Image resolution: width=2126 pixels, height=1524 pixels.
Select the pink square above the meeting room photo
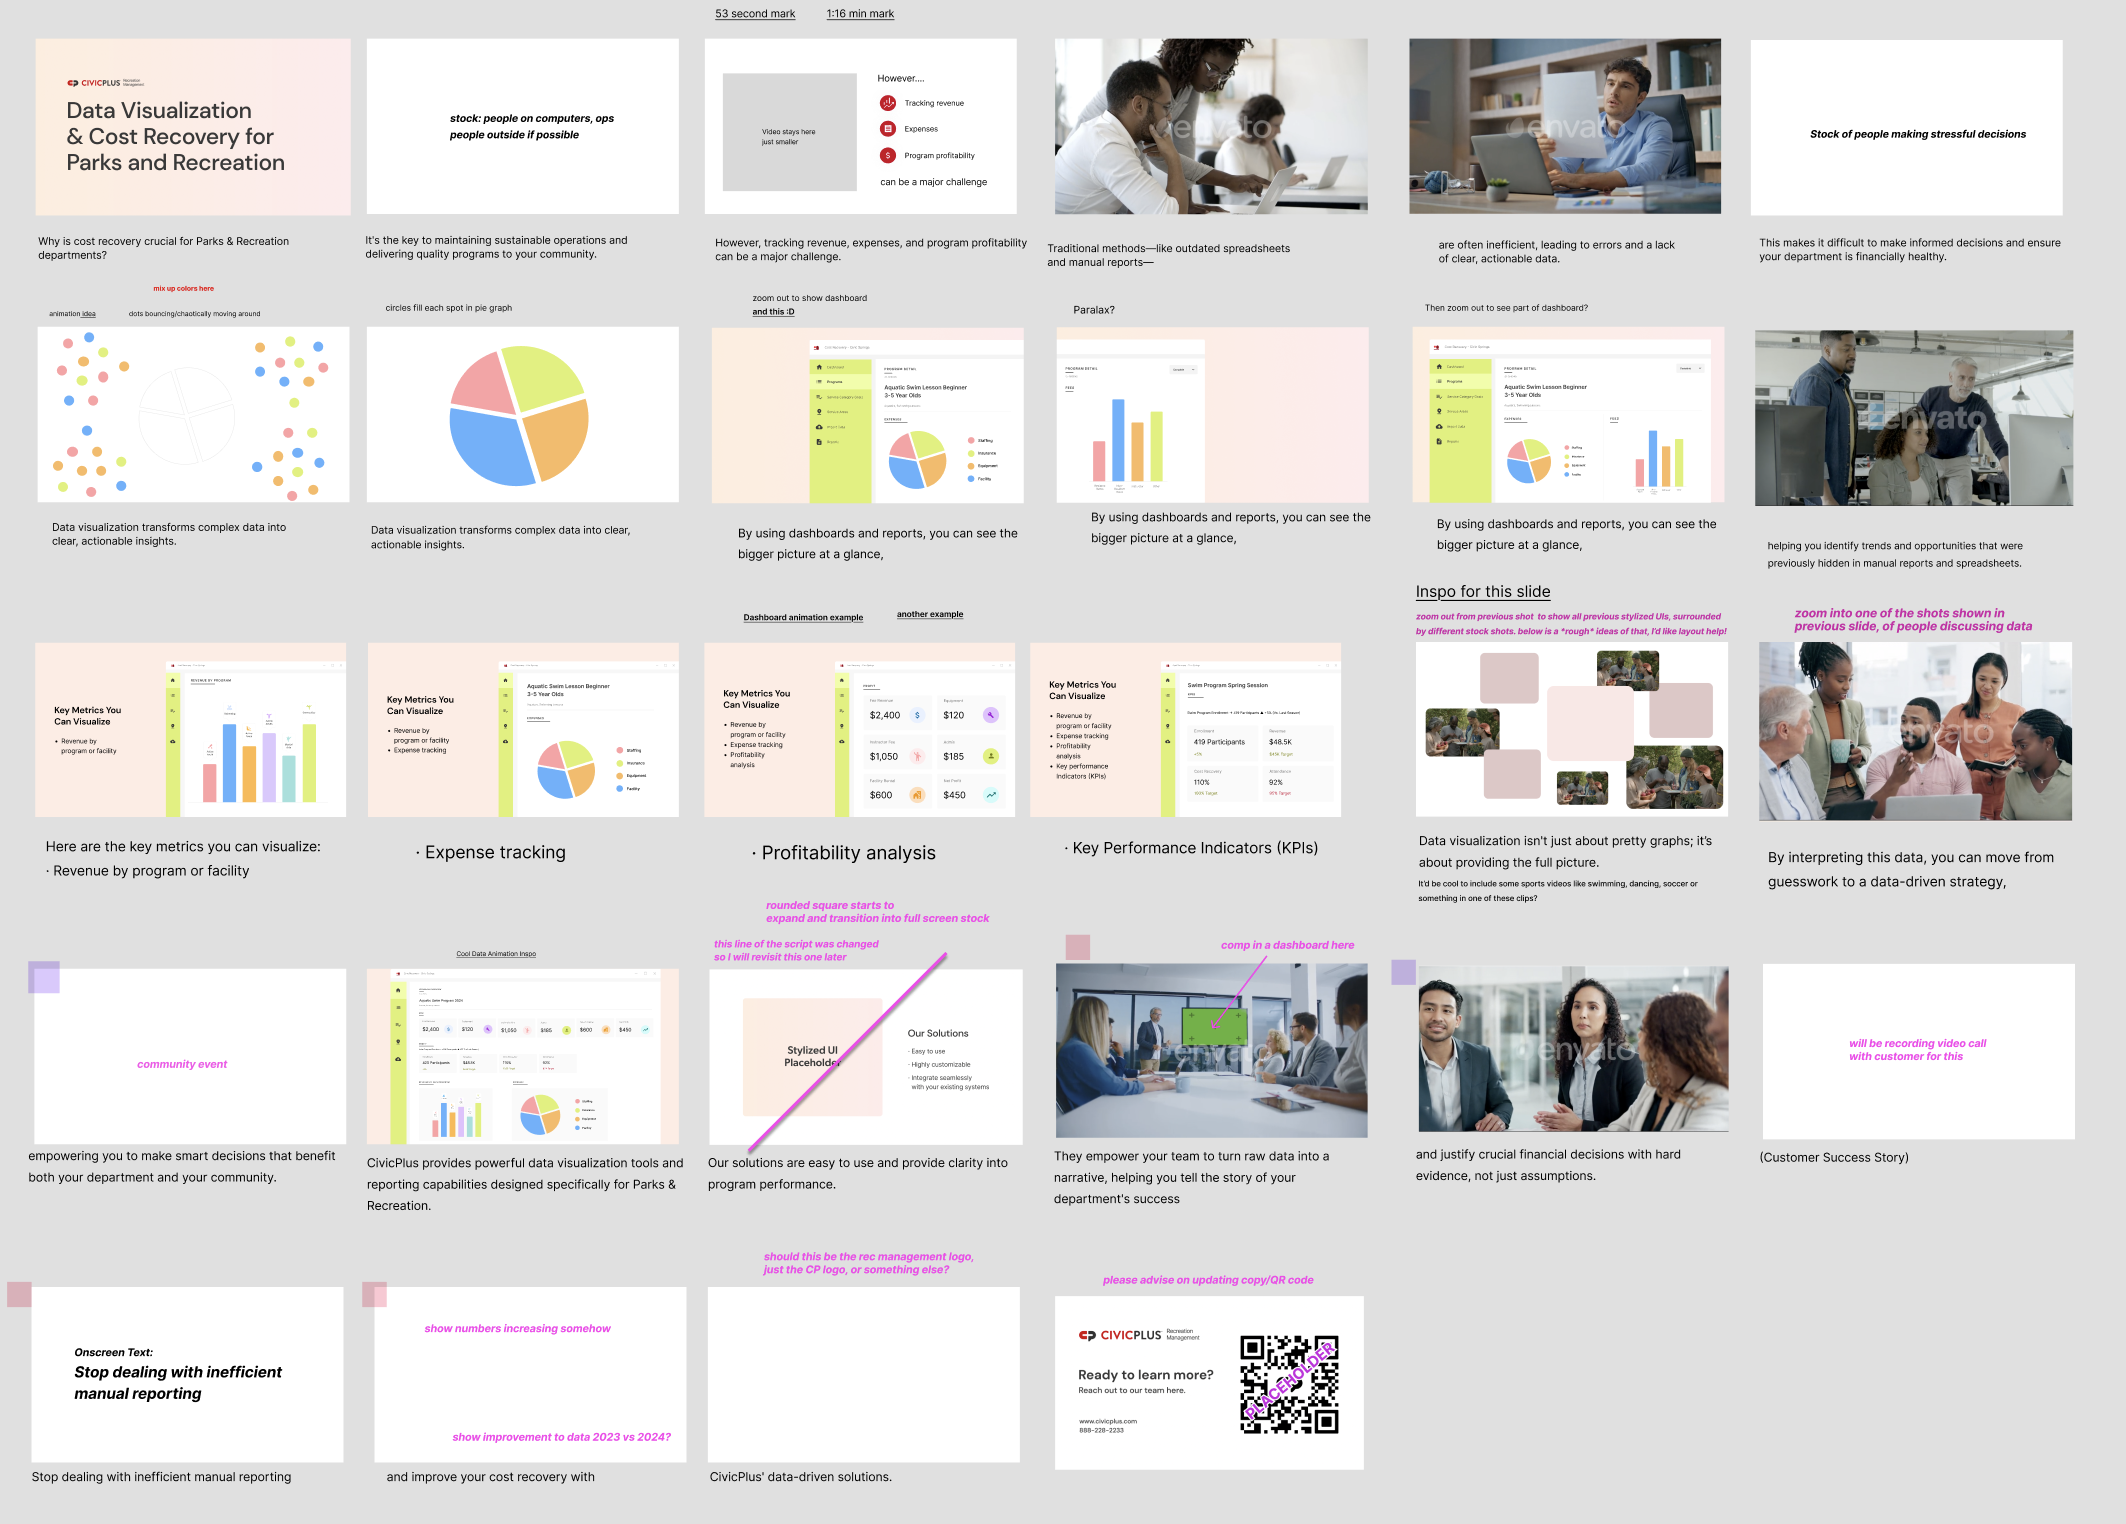click(x=1078, y=946)
